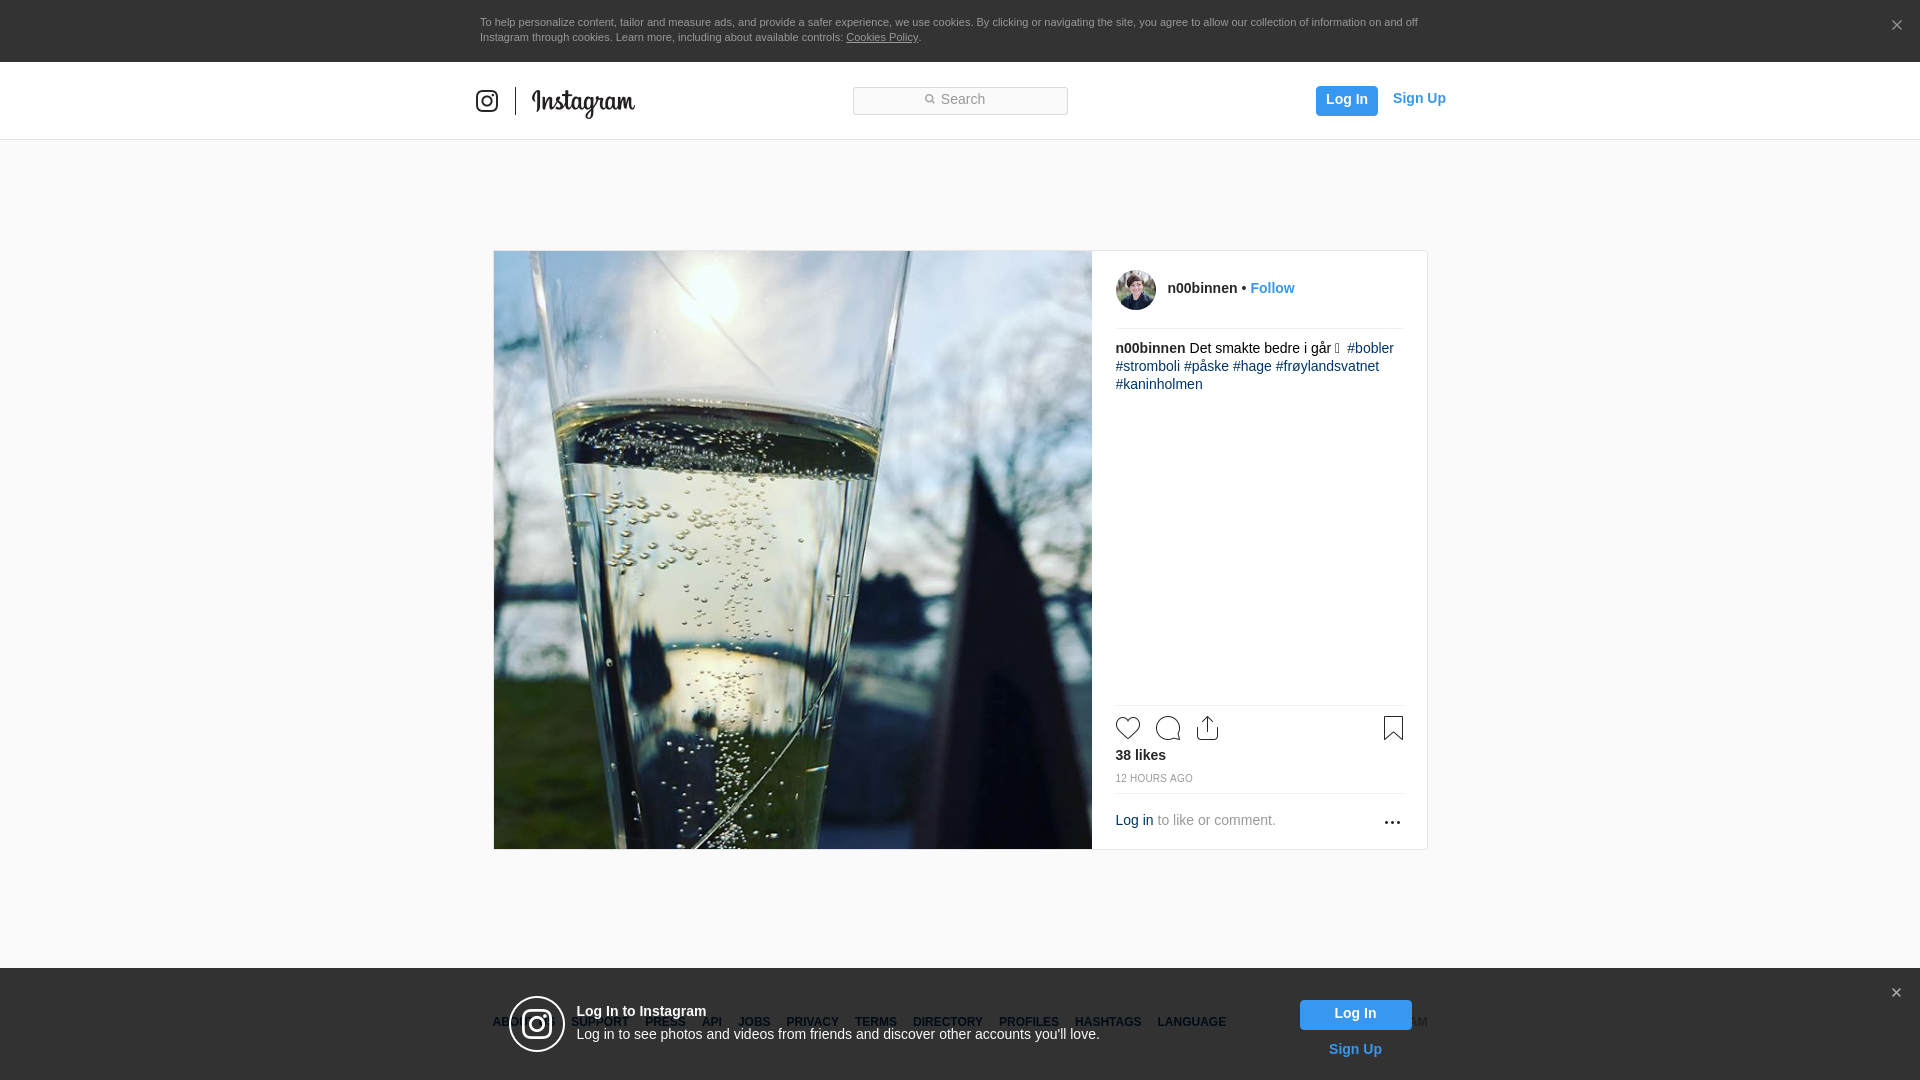
Task: Click the Instagram camera glyph icon
Action: pyautogui.click(x=487, y=101)
